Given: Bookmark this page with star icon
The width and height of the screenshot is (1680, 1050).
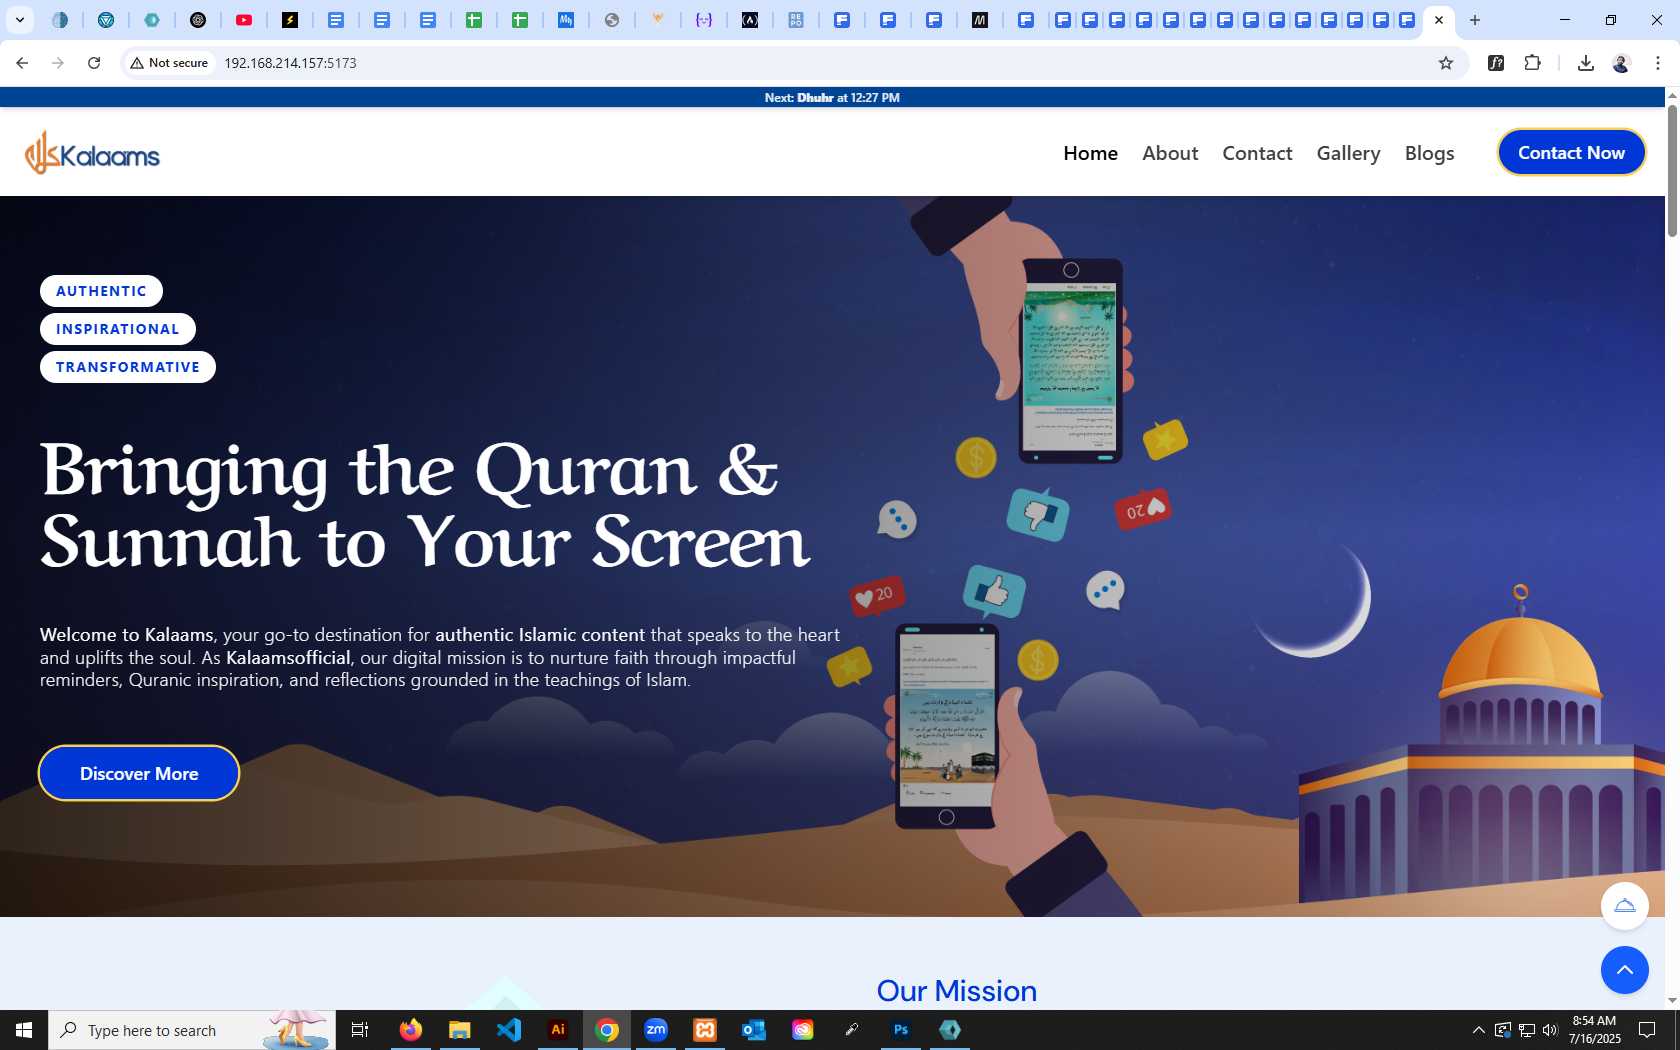Looking at the screenshot, I should coord(1445,63).
